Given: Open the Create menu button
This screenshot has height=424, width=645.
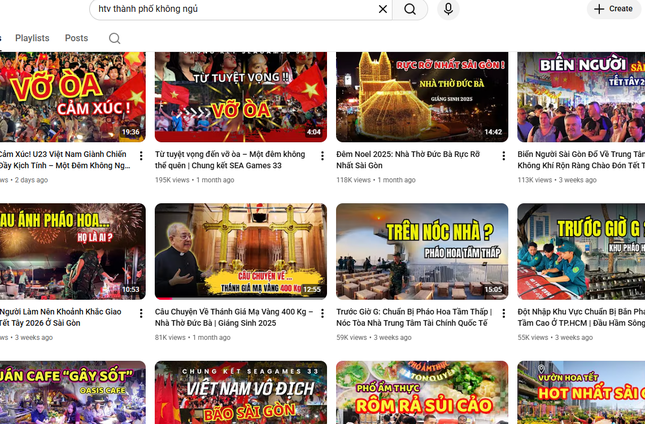Looking at the screenshot, I should point(613,9).
